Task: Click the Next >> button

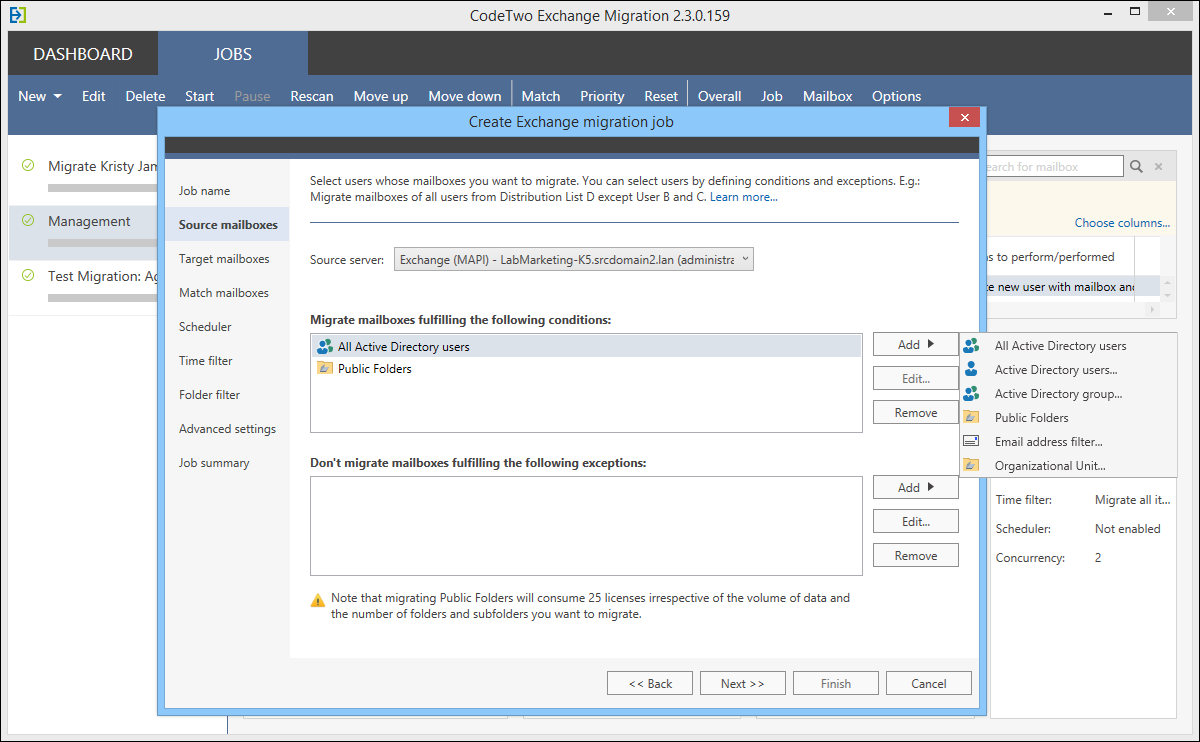Action: coord(743,683)
